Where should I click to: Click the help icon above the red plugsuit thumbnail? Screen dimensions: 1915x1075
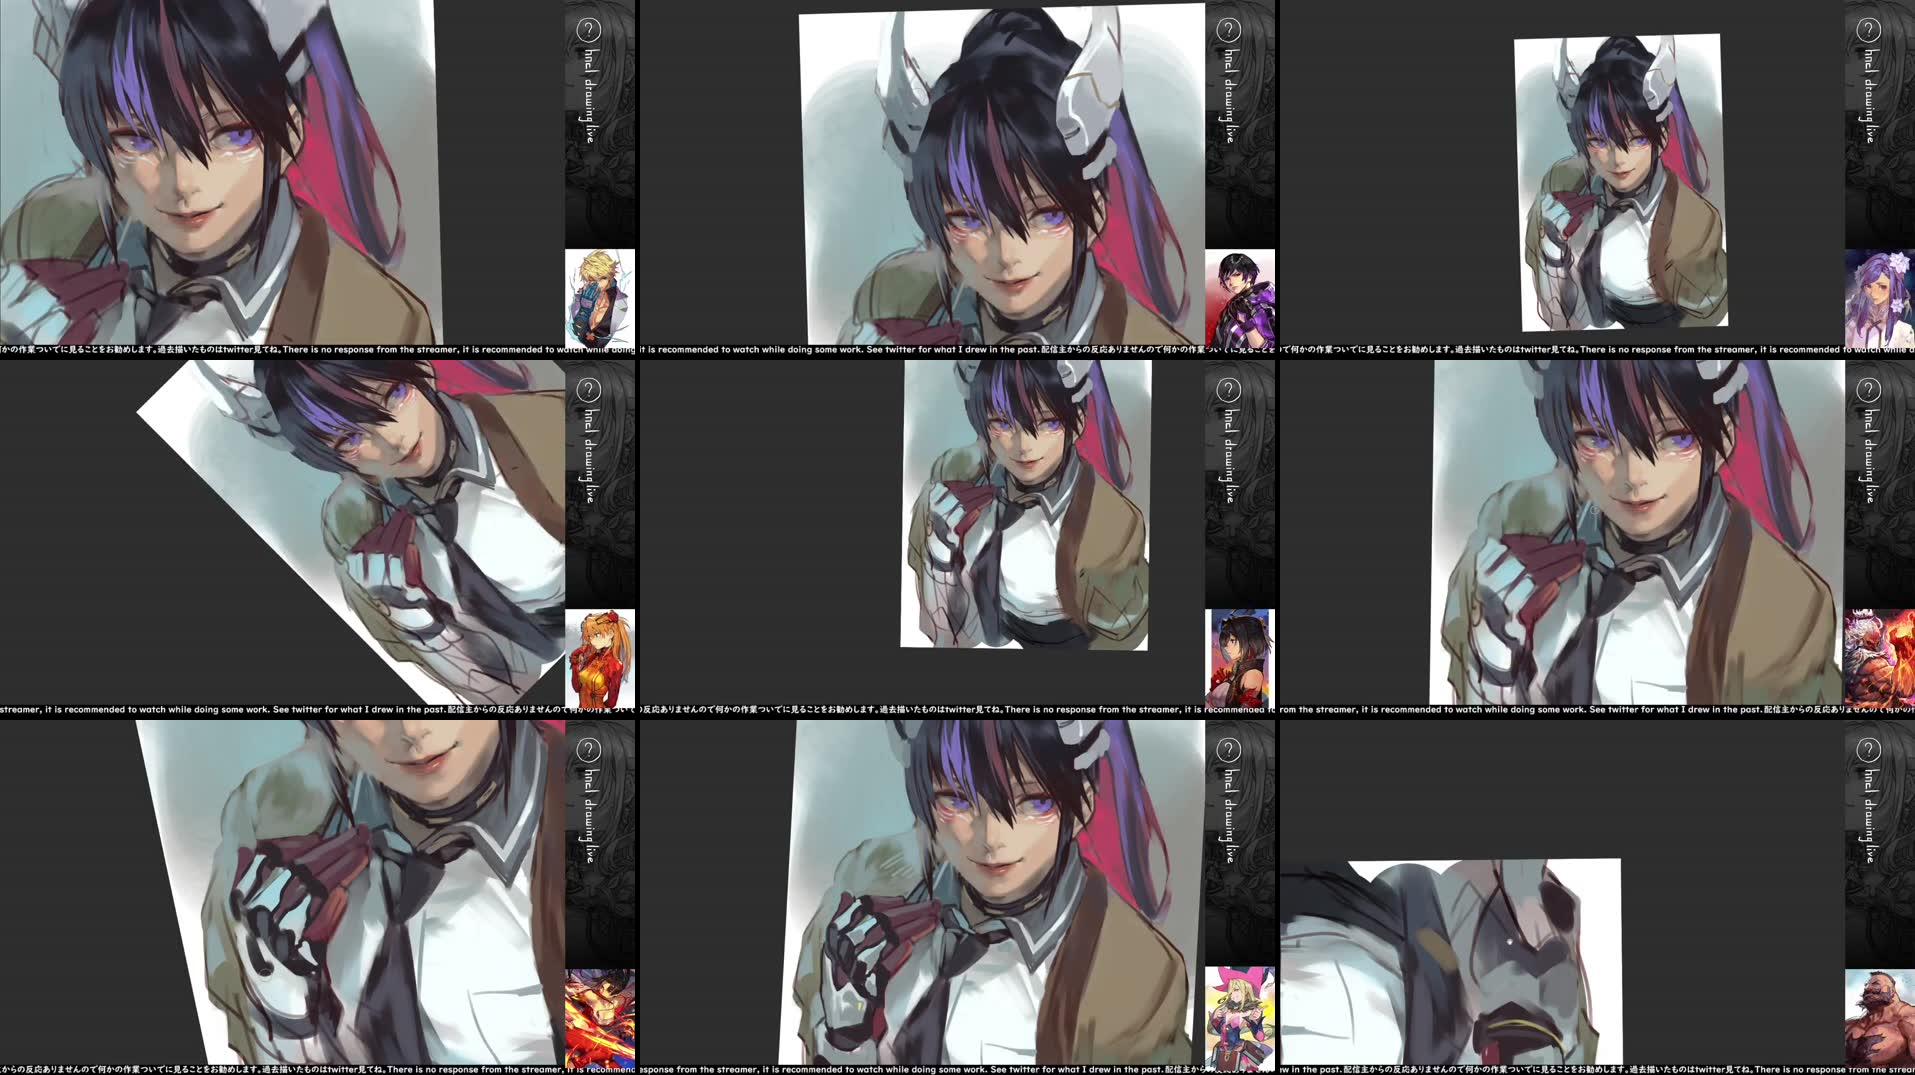pyautogui.click(x=588, y=390)
